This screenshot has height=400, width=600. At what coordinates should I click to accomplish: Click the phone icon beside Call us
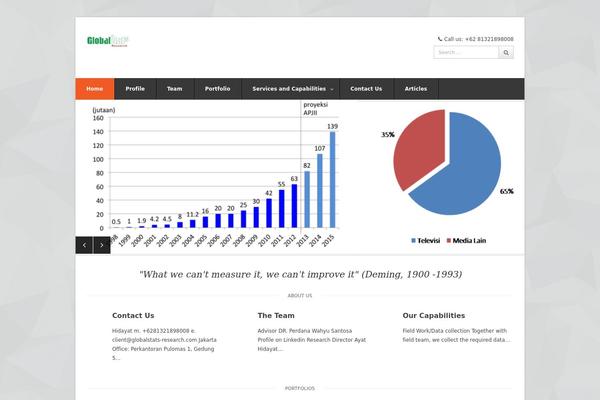click(x=440, y=39)
